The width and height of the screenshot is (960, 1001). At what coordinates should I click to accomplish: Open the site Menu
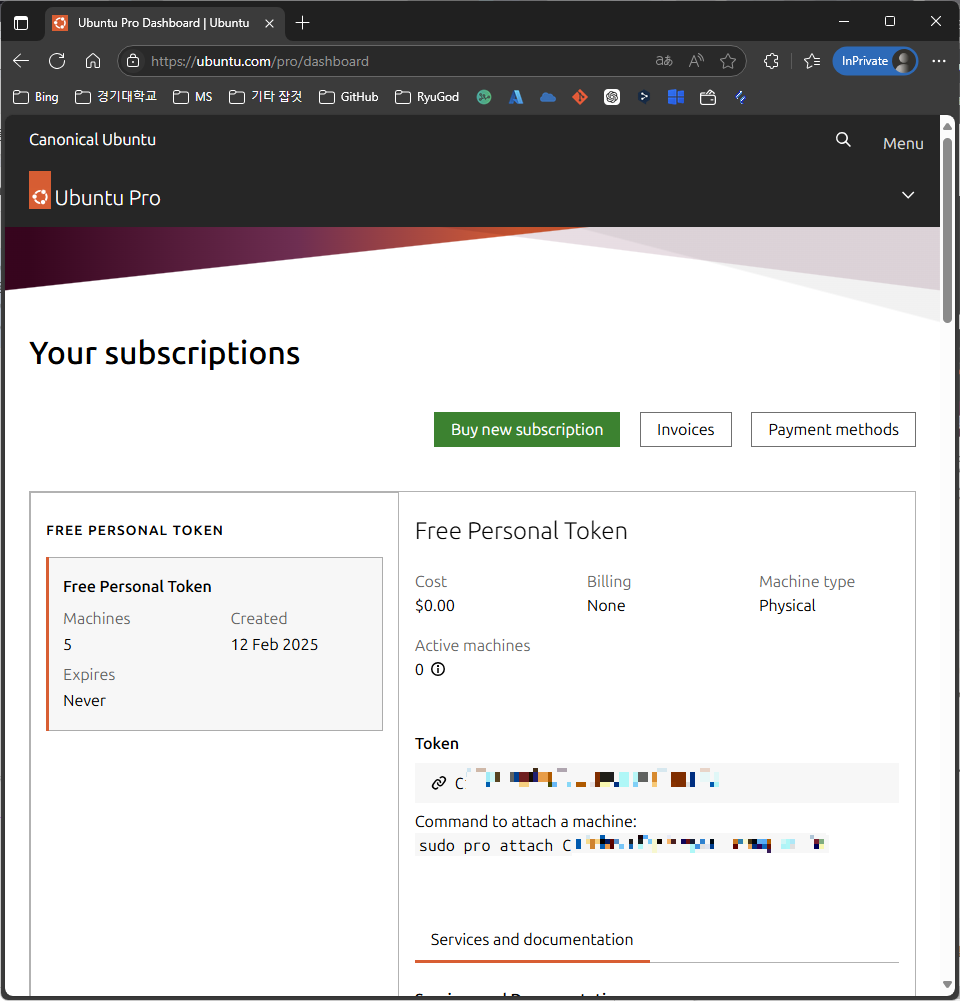903,144
